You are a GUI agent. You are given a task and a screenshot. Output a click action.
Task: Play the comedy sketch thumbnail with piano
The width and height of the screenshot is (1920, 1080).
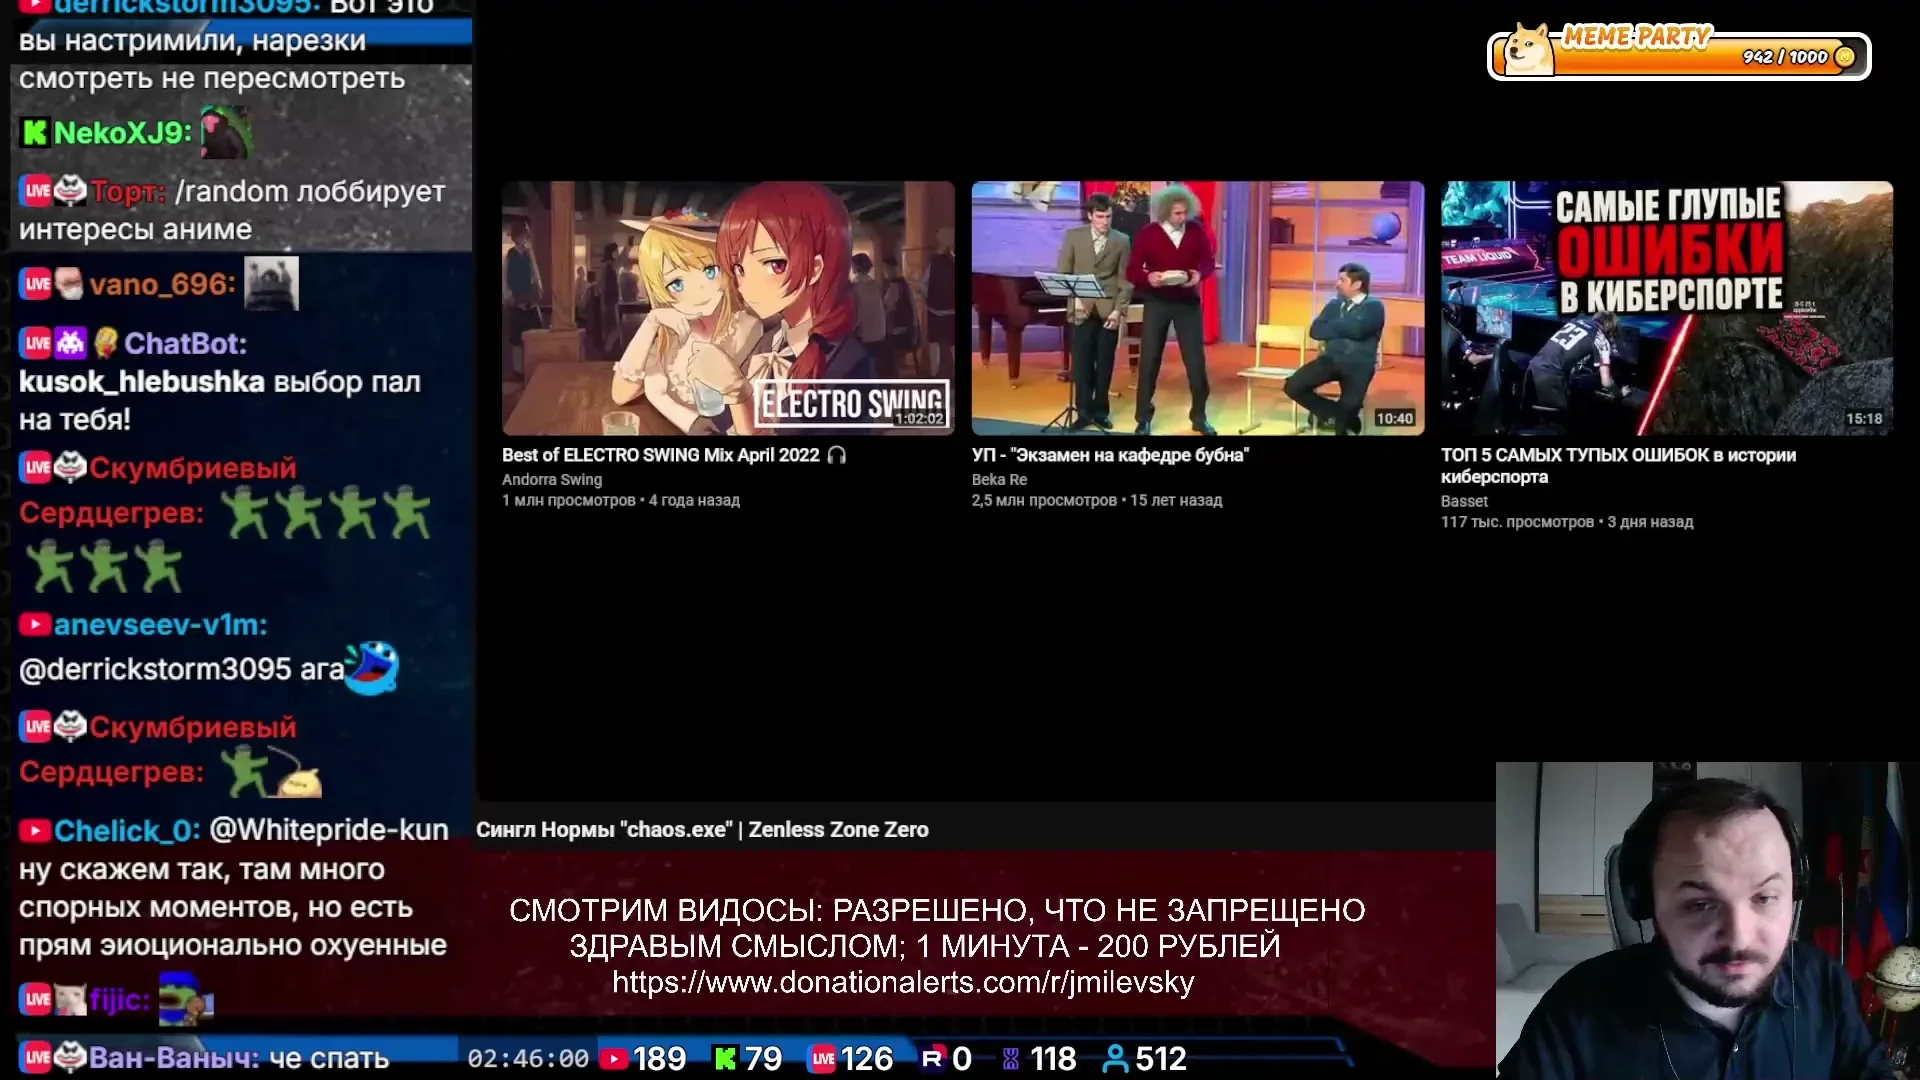pos(1198,308)
